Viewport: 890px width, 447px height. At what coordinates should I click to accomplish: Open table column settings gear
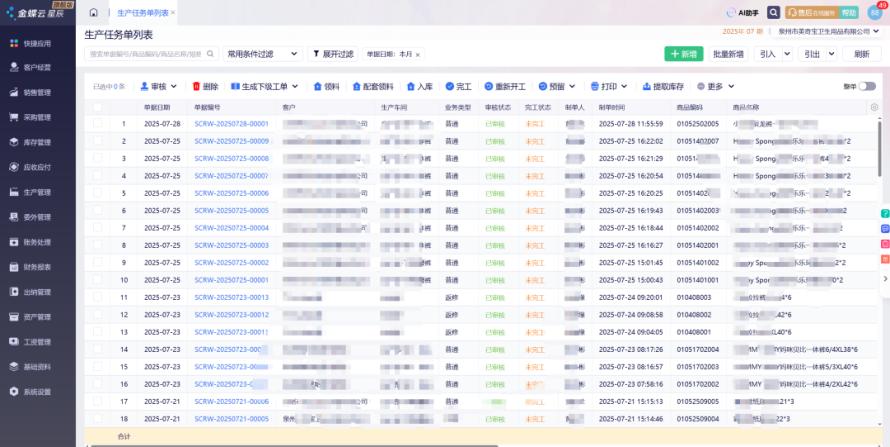pyautogui.click(x=874, y=107)
